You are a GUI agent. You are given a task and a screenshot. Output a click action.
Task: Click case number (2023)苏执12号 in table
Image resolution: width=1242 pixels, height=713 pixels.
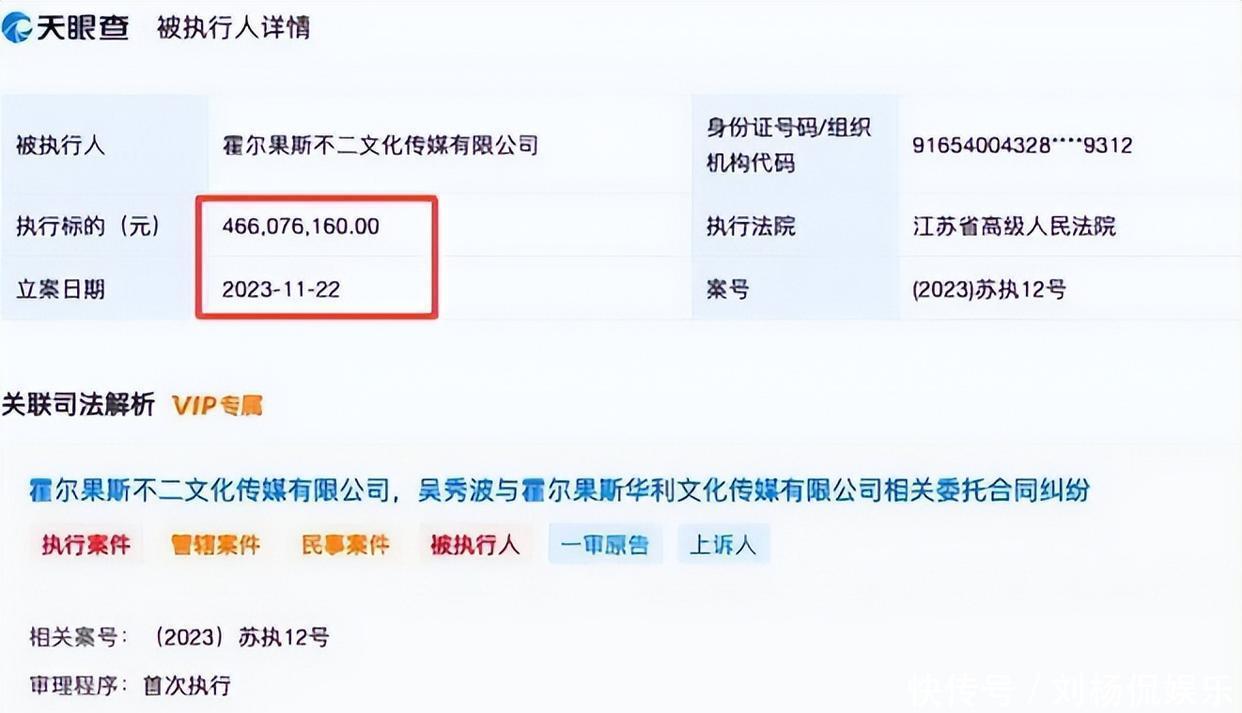(x=989, y=290)
